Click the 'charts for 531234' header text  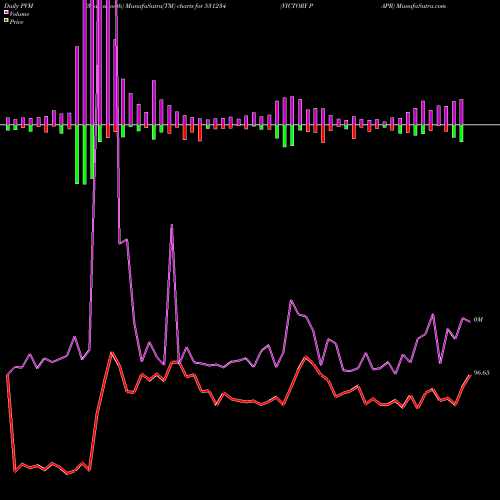(x=201, y=6)
